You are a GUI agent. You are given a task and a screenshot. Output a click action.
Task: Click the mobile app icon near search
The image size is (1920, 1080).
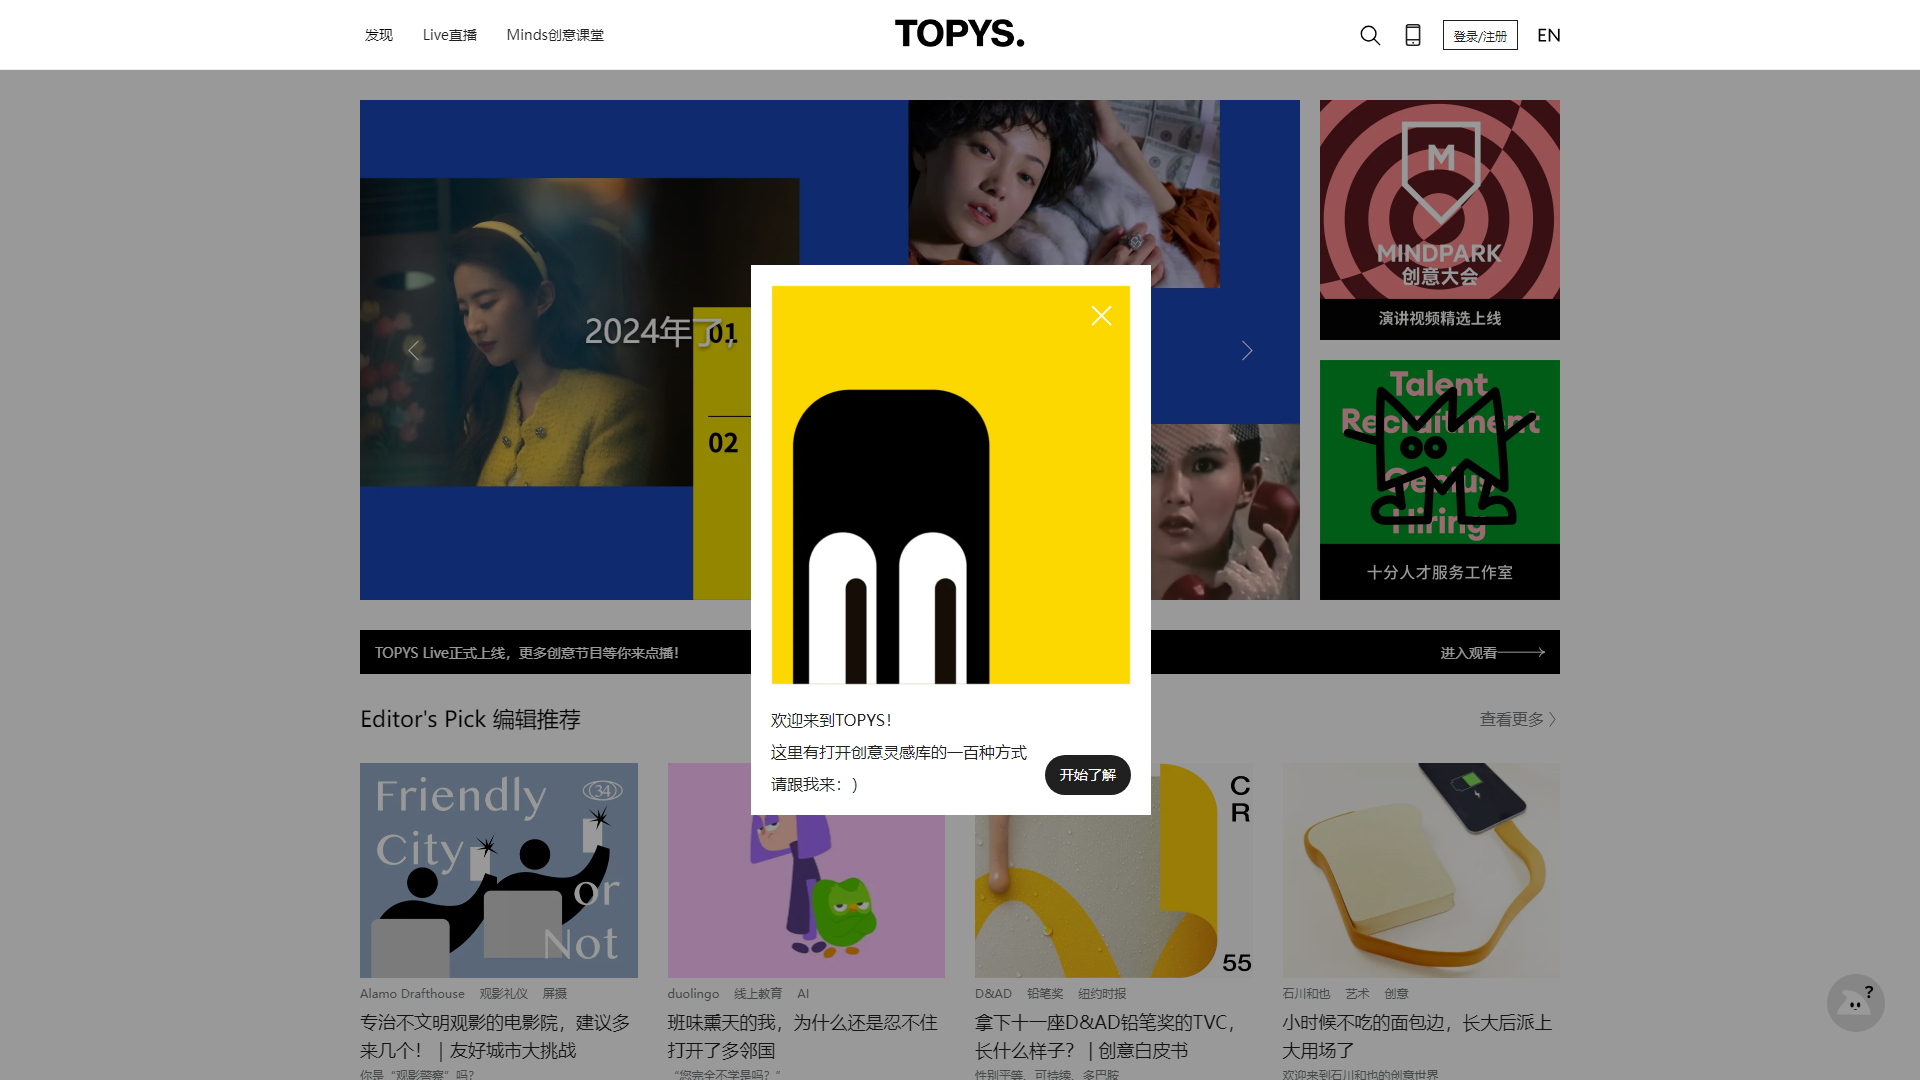[x=1412, y=35]
